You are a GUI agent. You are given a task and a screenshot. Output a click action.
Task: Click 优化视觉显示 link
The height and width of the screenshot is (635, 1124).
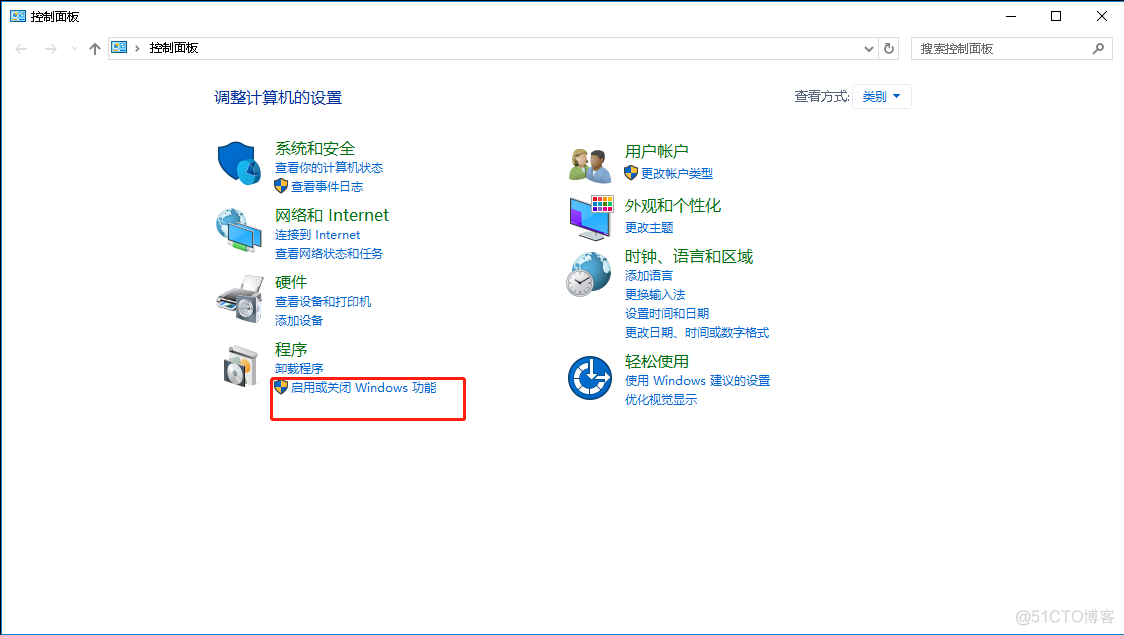point(661,400)
